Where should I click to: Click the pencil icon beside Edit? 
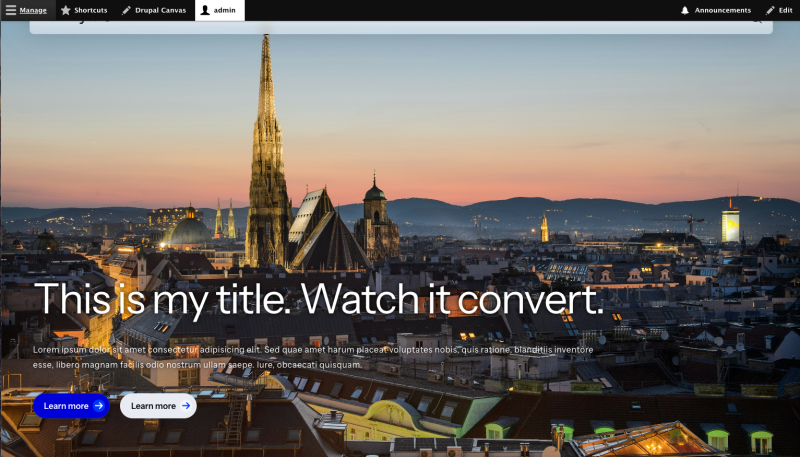(x=770, y=10)
